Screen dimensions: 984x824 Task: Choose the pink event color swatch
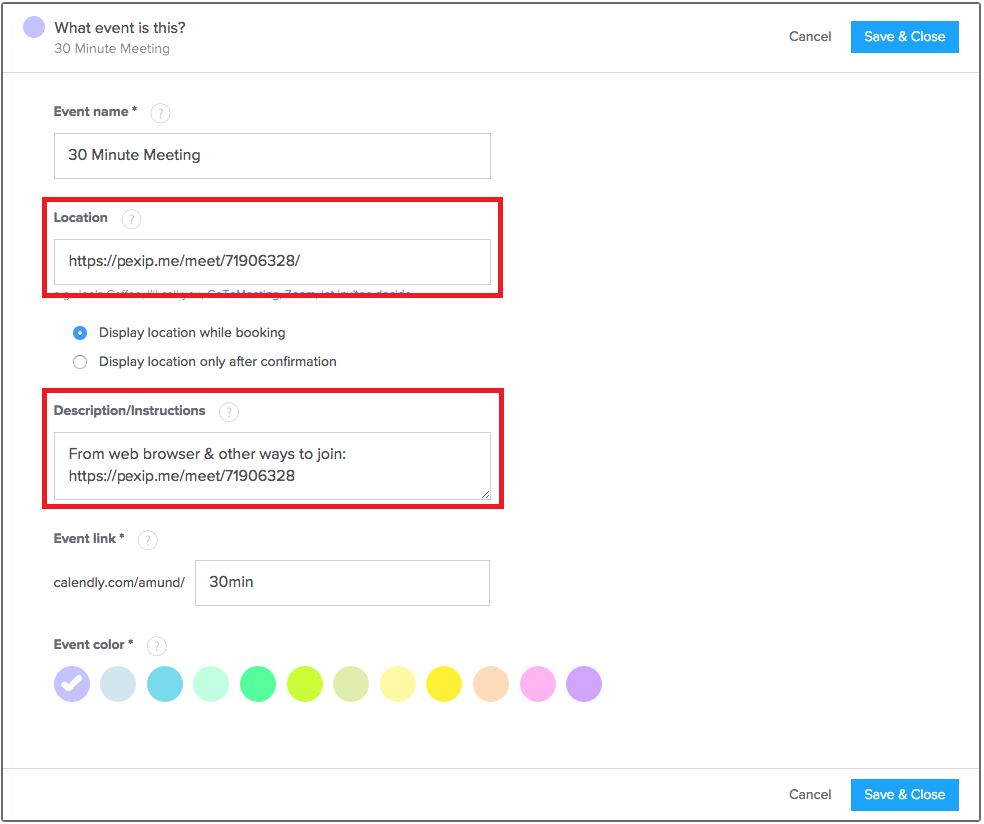[537, 685]
